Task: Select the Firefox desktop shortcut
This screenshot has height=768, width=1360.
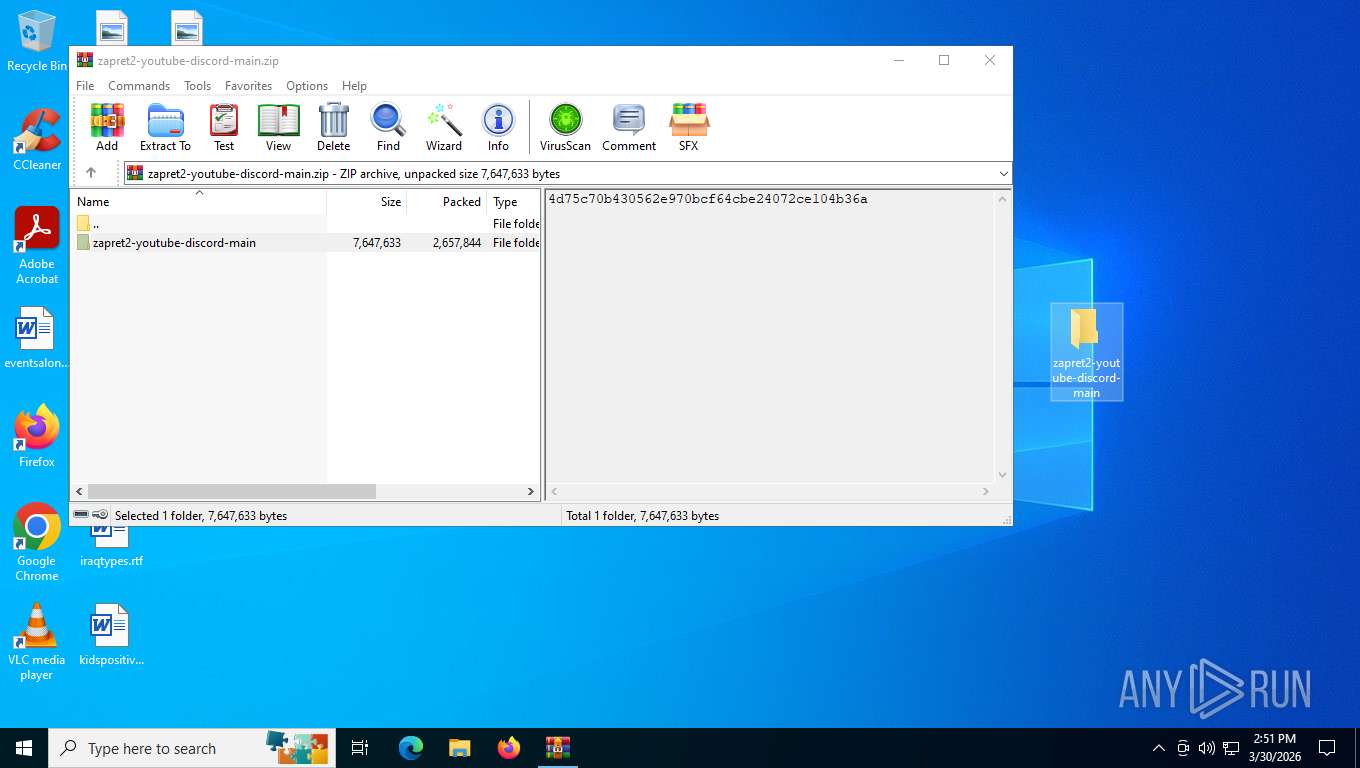Action: tap(37, 436)
